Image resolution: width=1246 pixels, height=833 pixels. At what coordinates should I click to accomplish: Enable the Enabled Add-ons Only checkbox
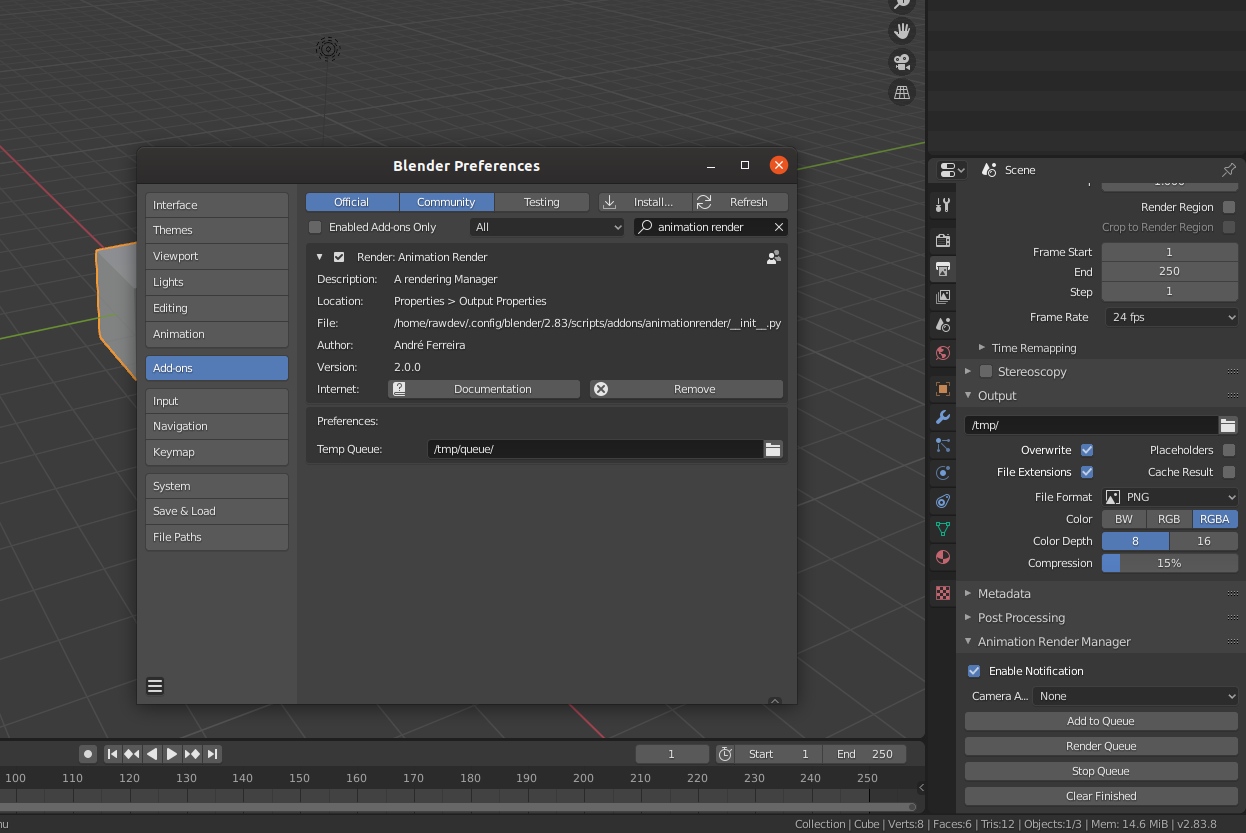click(x=315, y=227)
